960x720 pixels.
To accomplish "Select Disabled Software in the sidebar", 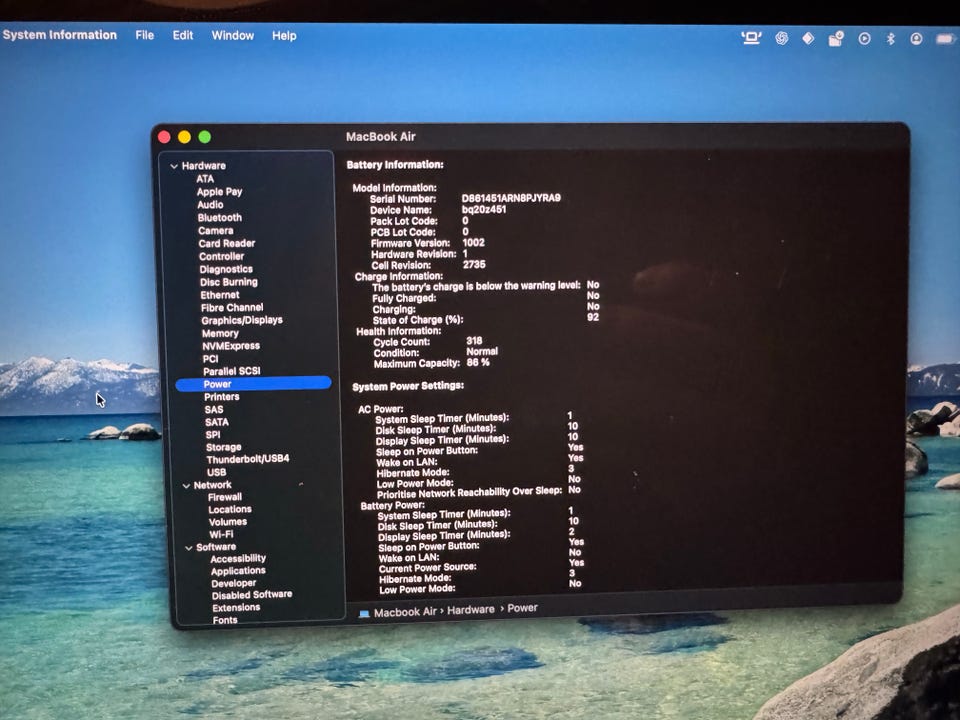I will (252, 595).
